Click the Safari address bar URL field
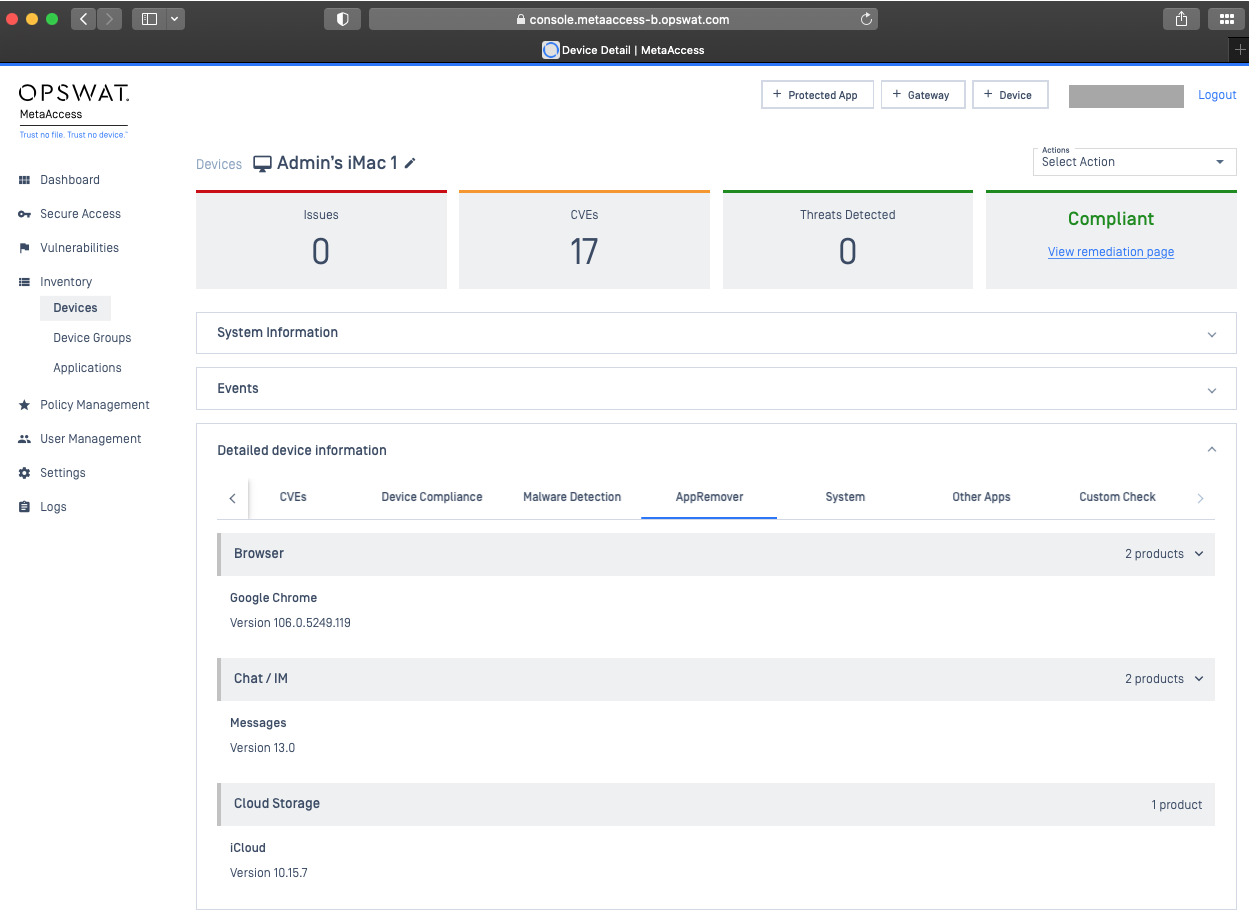 [x=623, y=19]
